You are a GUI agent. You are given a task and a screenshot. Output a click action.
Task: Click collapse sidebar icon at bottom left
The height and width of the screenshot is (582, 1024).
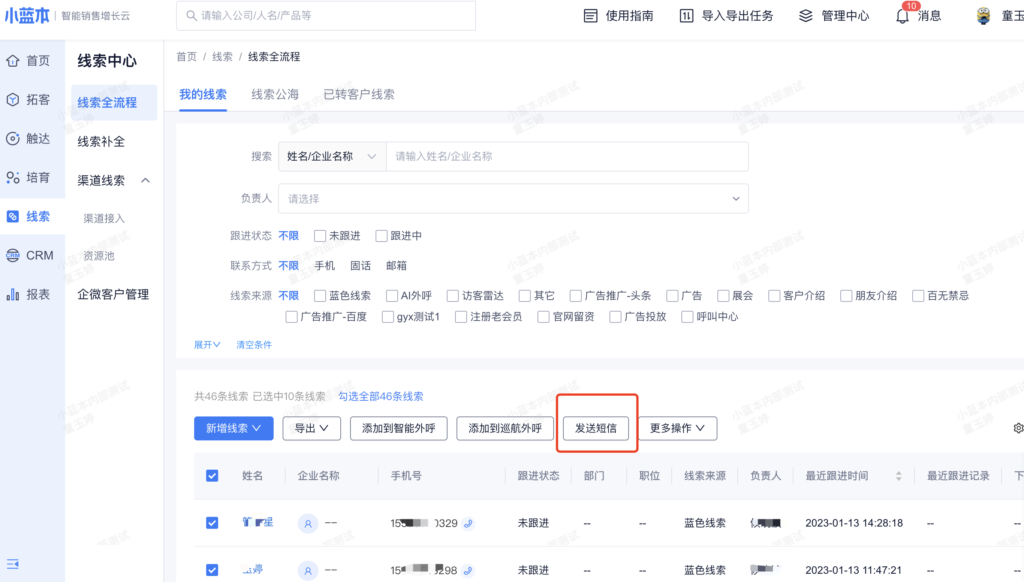pyautogui.click(x=13, y=564)
